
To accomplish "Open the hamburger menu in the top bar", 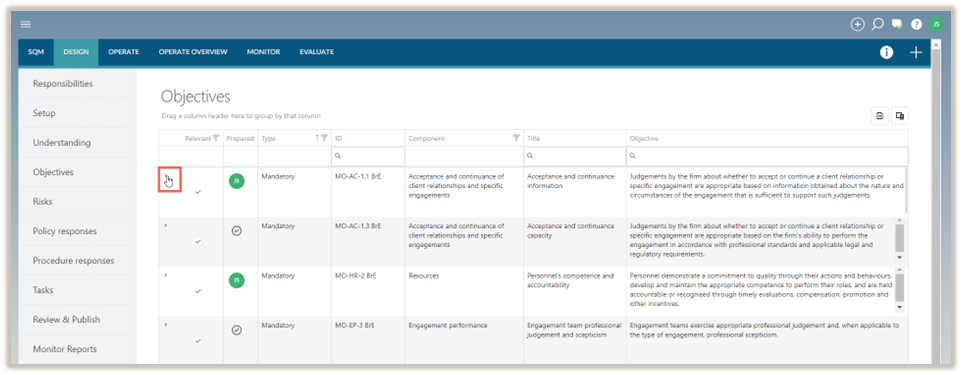I will tap(26, 24).
